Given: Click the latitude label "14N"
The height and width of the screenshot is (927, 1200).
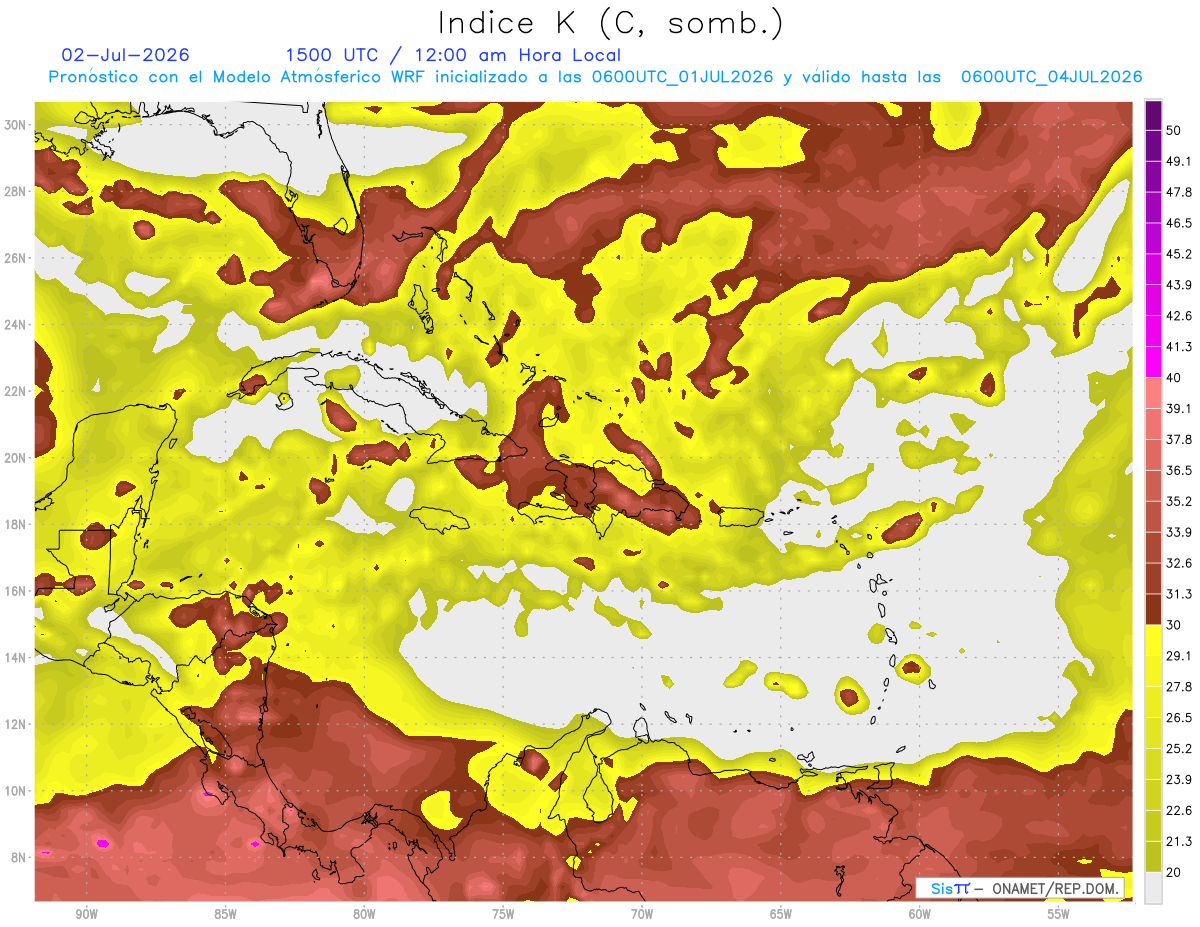Looking at the screenshot, I should 15,658.
